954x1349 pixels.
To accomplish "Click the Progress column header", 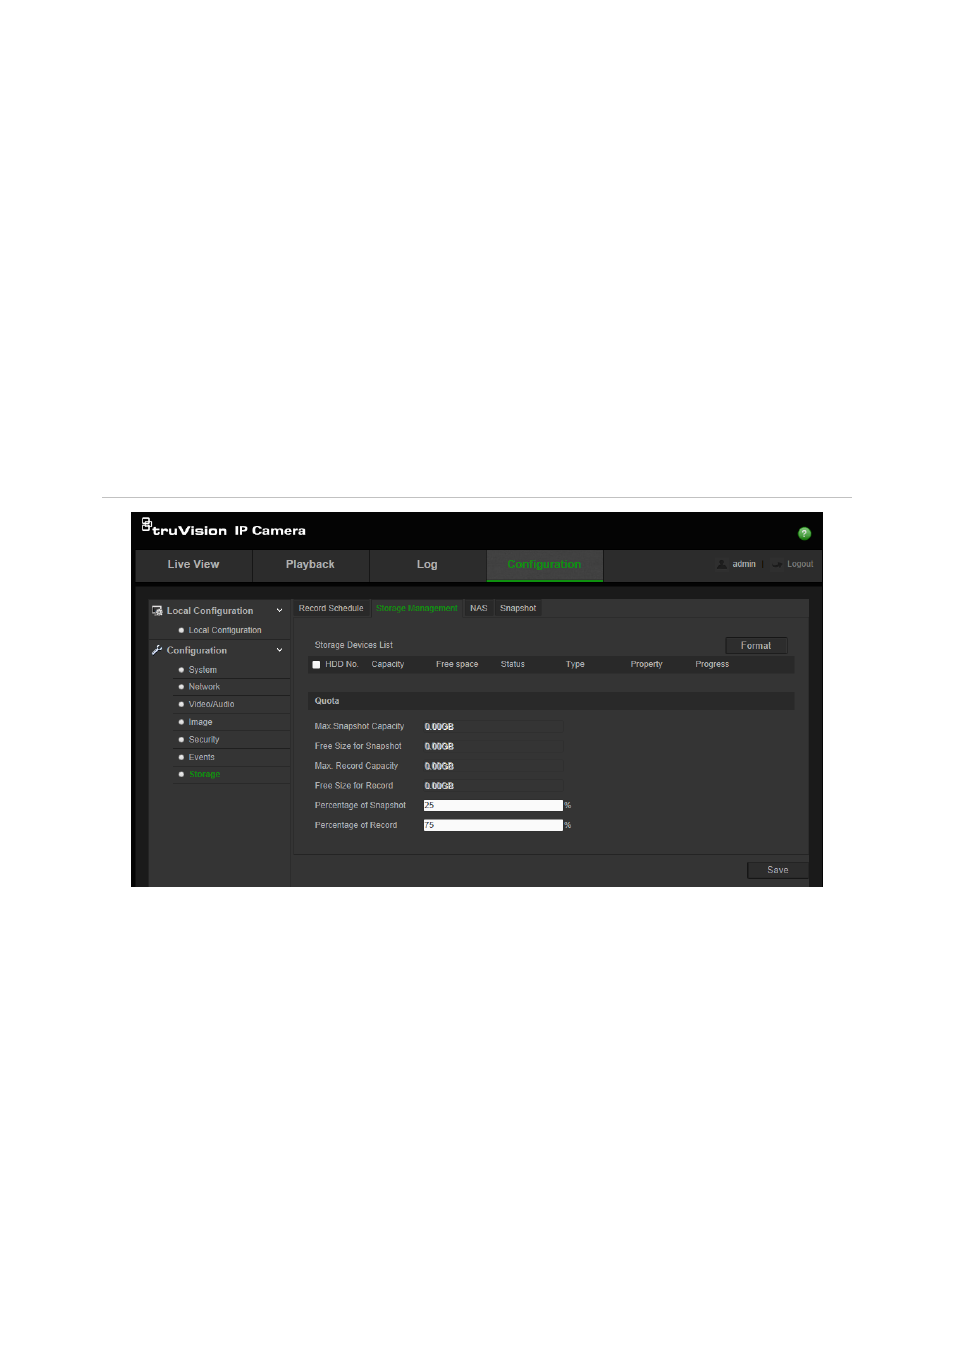I will point(712,664).
